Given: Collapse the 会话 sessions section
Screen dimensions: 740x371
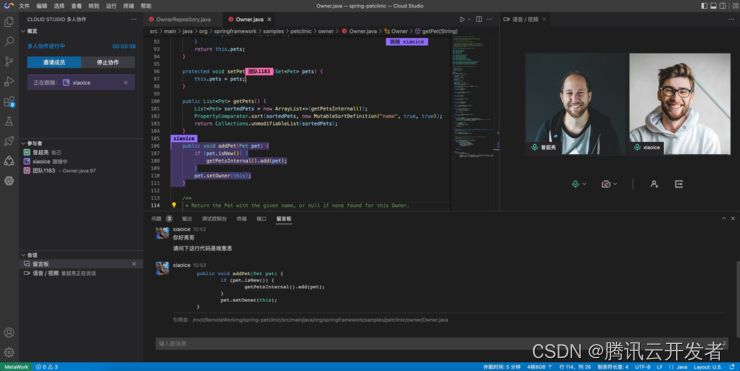Looking at the screenshot, I should click(x=23, y=255).
